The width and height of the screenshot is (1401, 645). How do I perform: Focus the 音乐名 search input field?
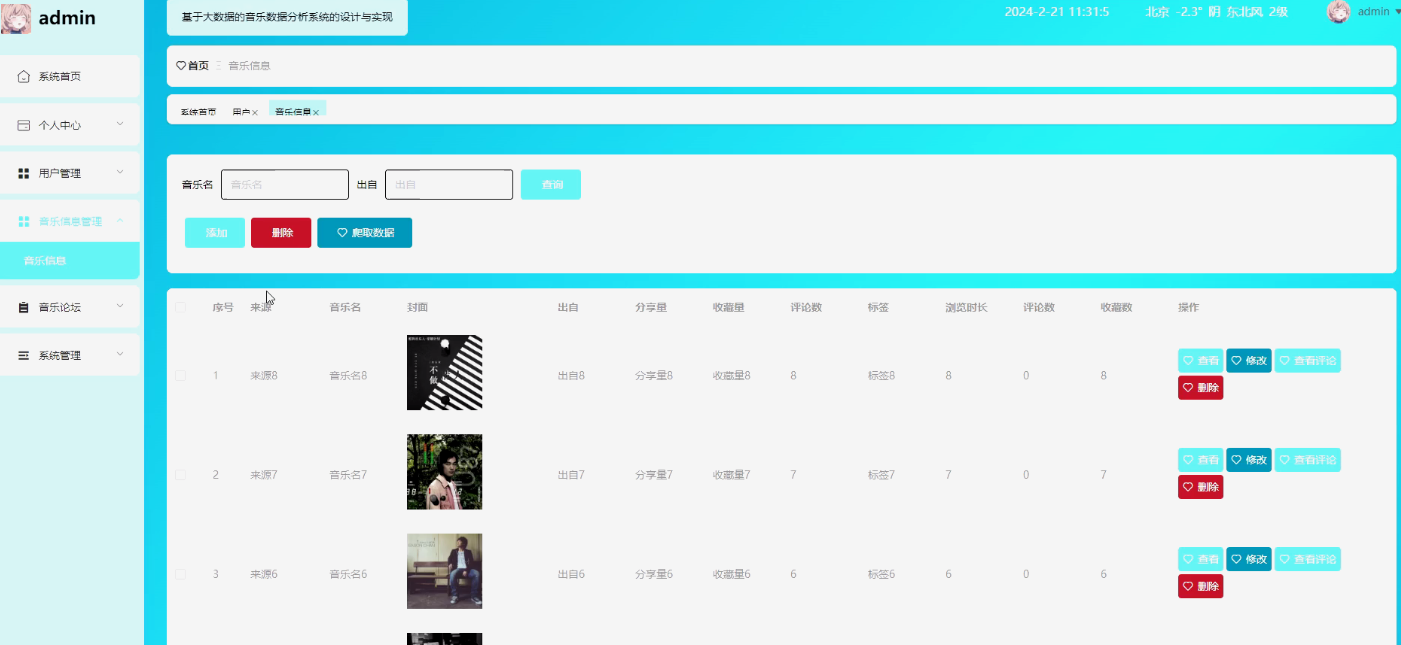(285, 184)
